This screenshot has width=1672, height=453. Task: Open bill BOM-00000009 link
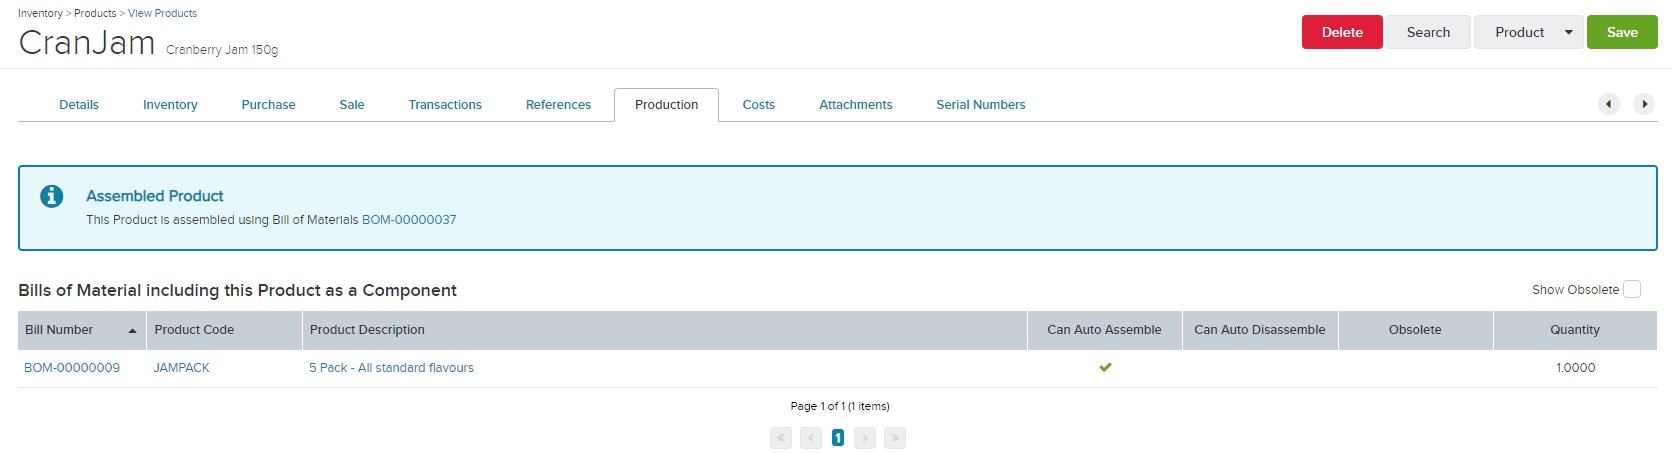72,368
